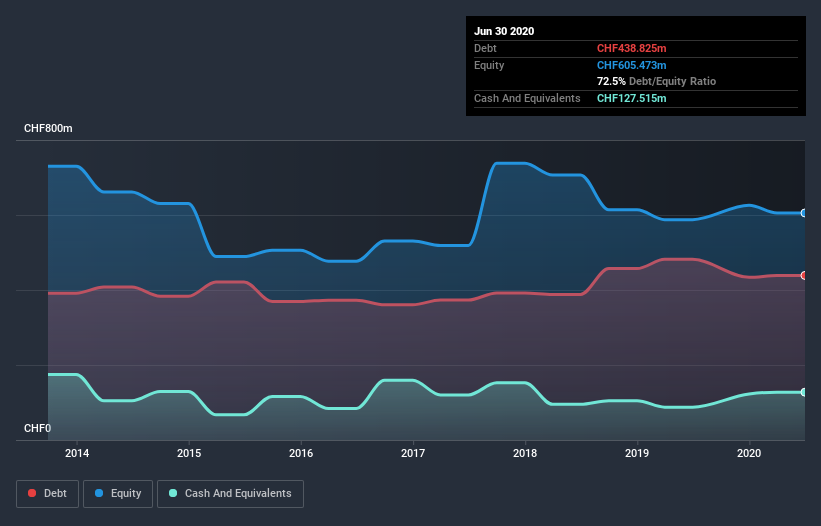Click the Debt row label in tooltip
This screenshot has height=526, width=821.
(485, 48)
